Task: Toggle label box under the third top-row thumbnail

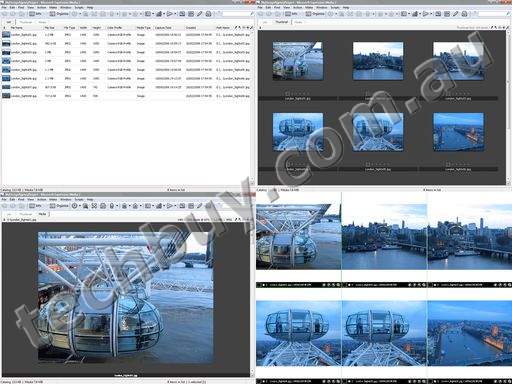Action: [x=448, y=94]
